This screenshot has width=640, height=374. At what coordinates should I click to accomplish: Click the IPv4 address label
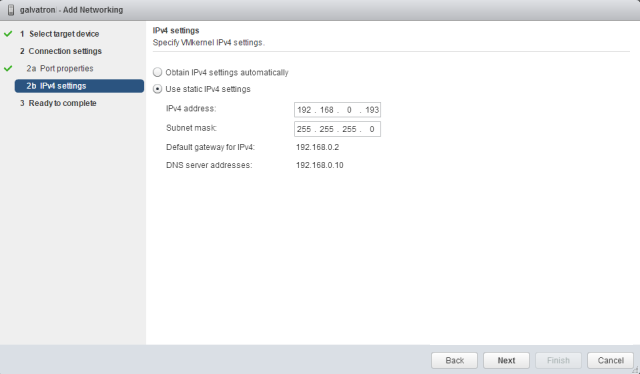(x=191, y=109)
